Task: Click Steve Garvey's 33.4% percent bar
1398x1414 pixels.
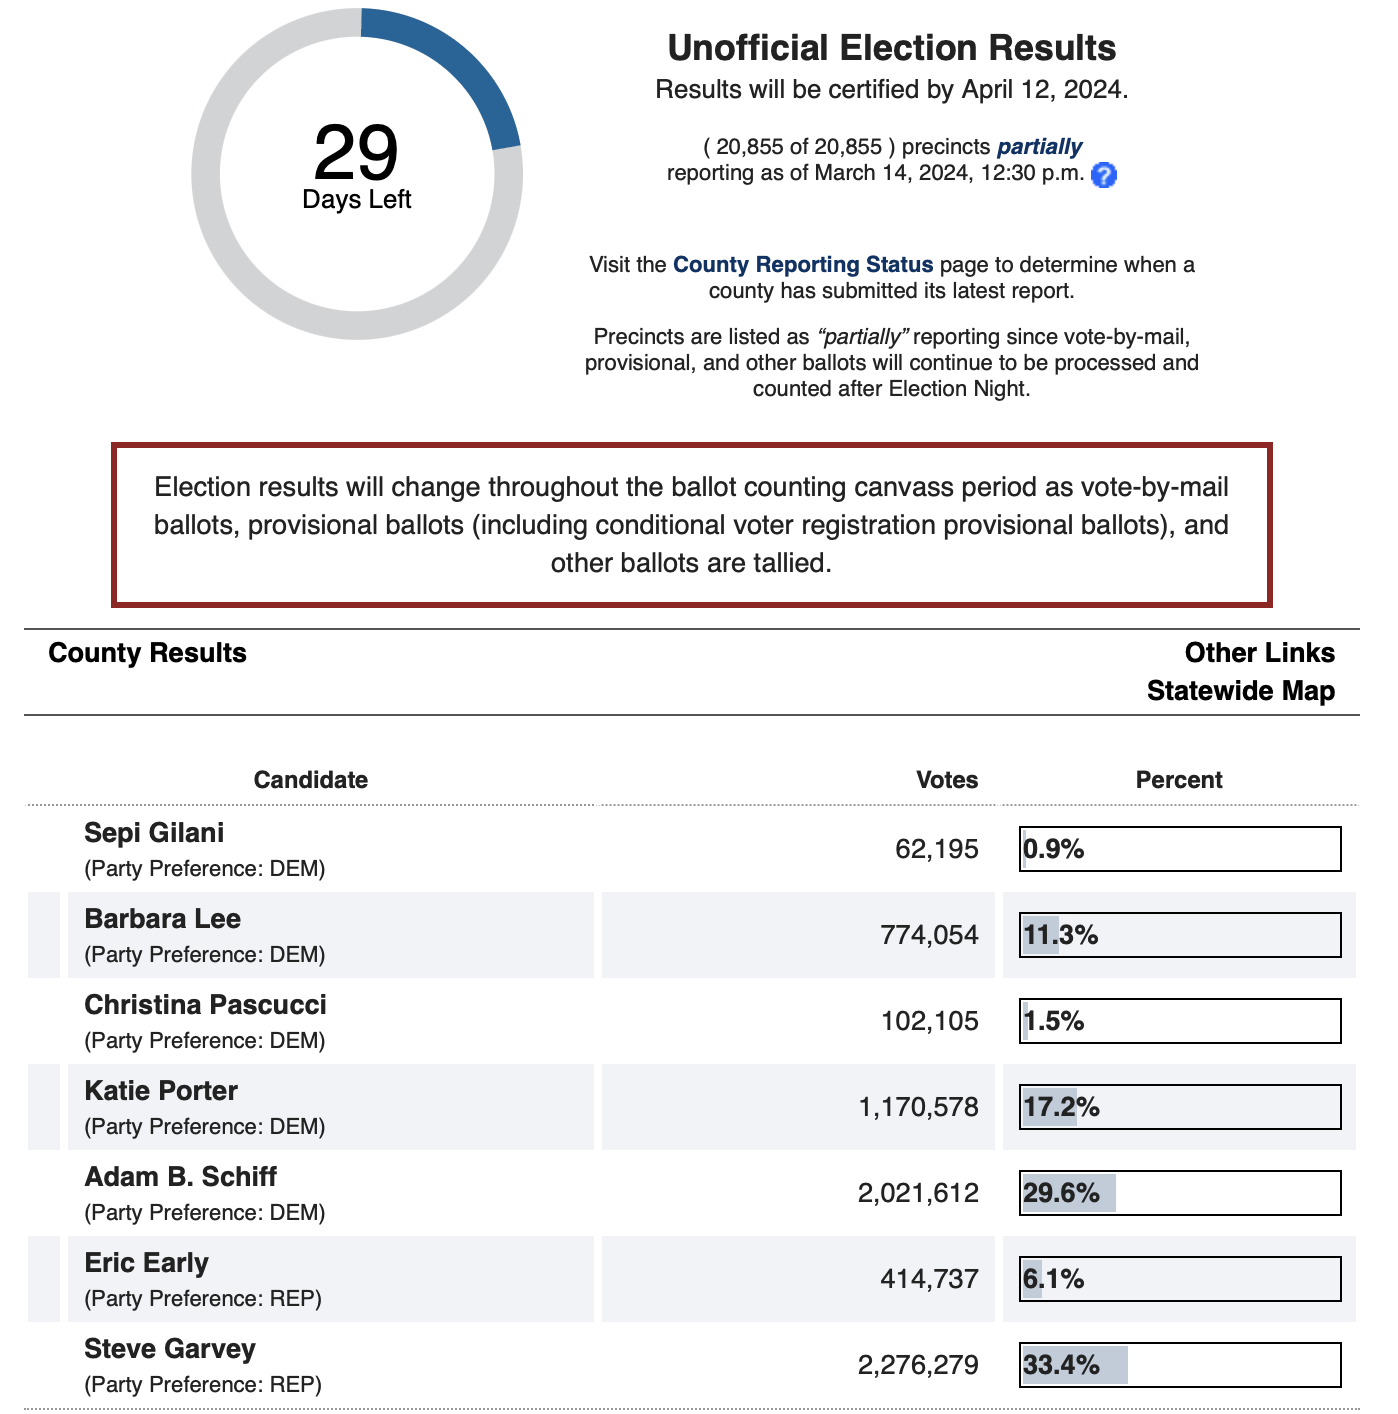Action: 1180,1365
